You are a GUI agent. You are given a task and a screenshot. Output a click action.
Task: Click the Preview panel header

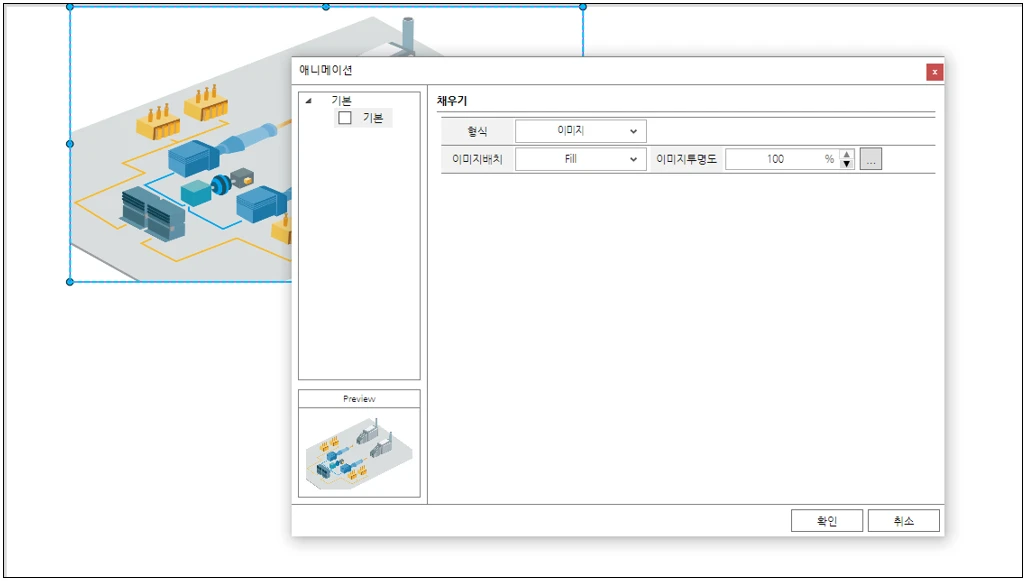coord(359,398)
